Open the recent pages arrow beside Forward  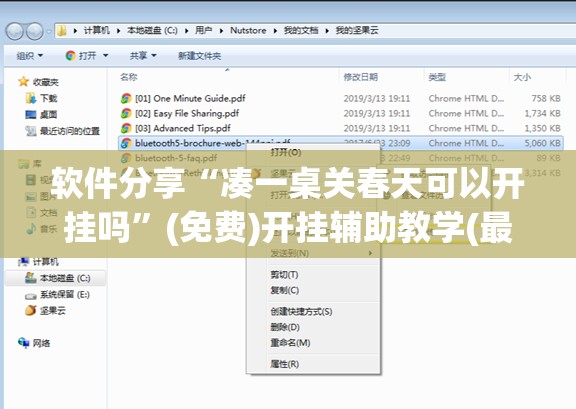pyautogui.click(x=48, y=32)
